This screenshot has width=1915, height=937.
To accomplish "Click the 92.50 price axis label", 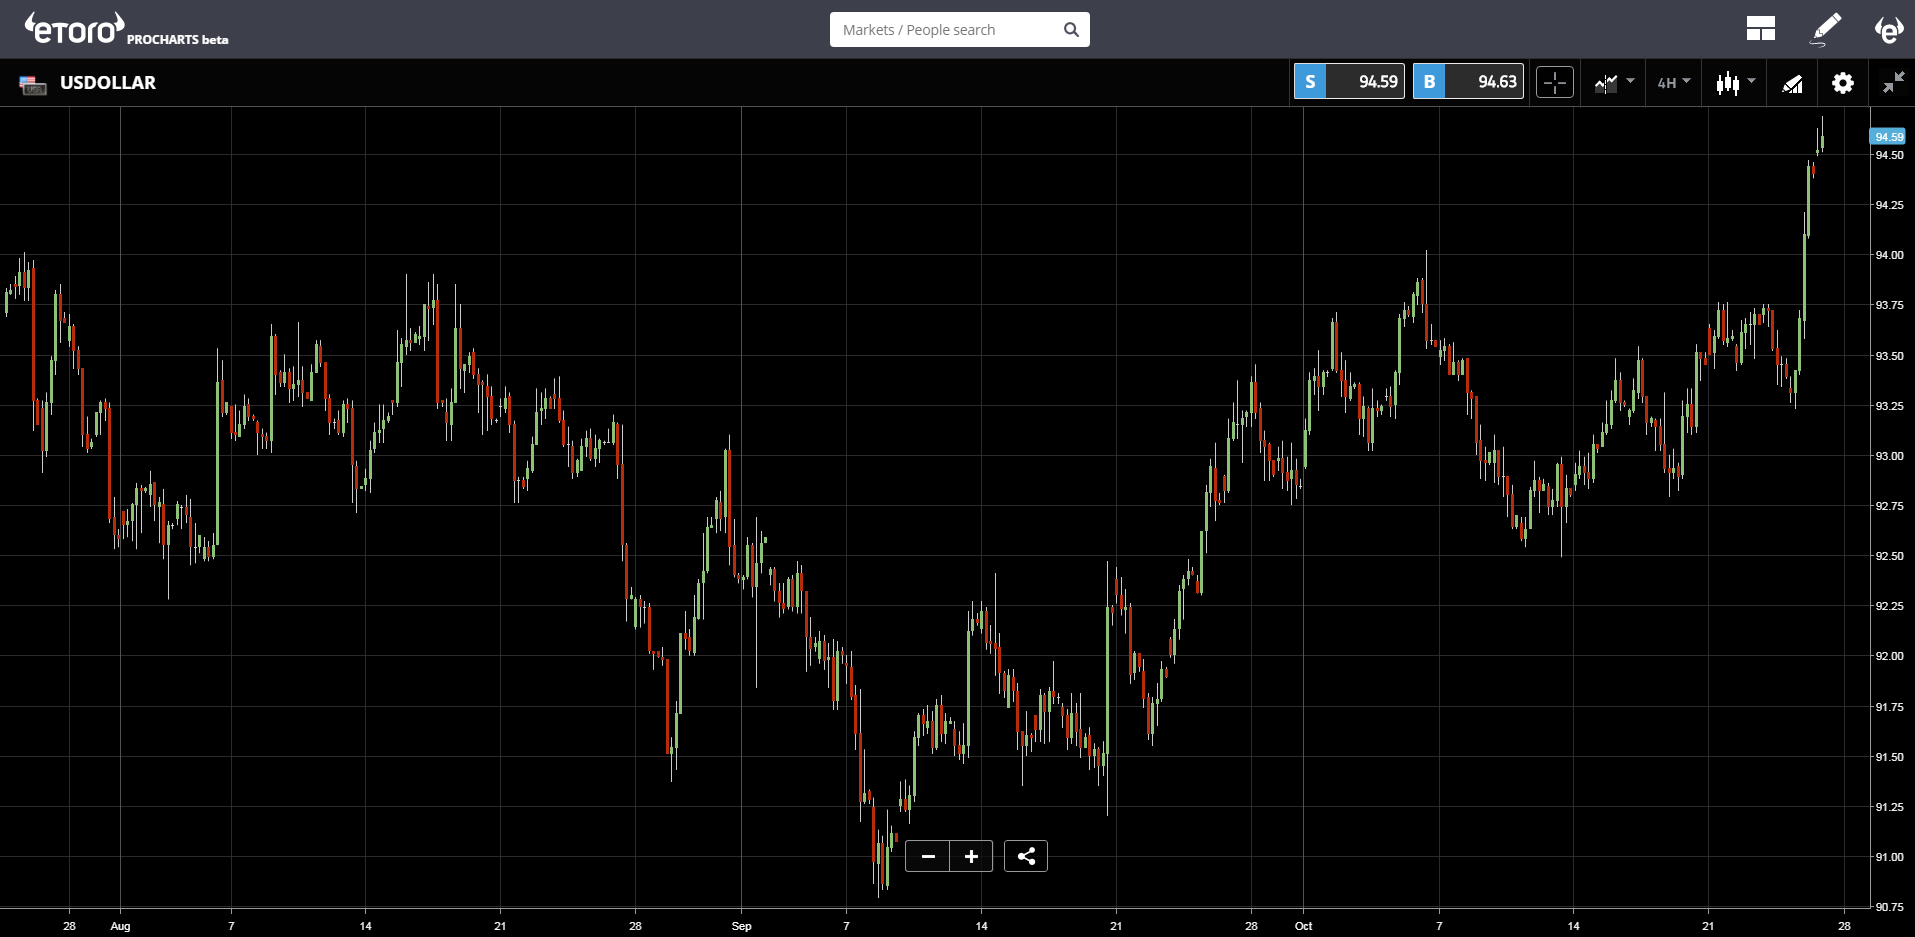I will [x=1889, y=556].
